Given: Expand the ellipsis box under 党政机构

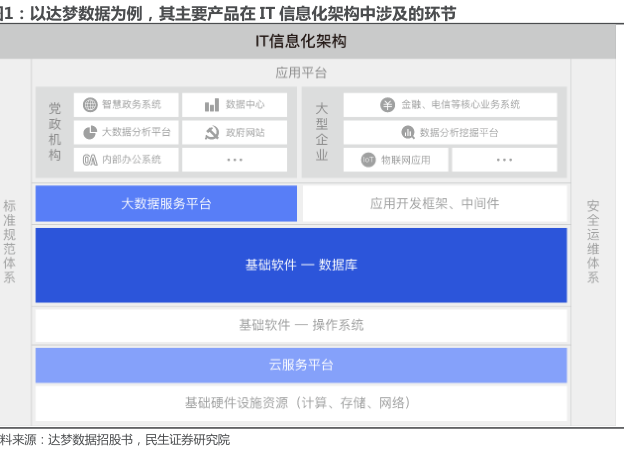Looking at the screenshot, I should coord(234,159).
